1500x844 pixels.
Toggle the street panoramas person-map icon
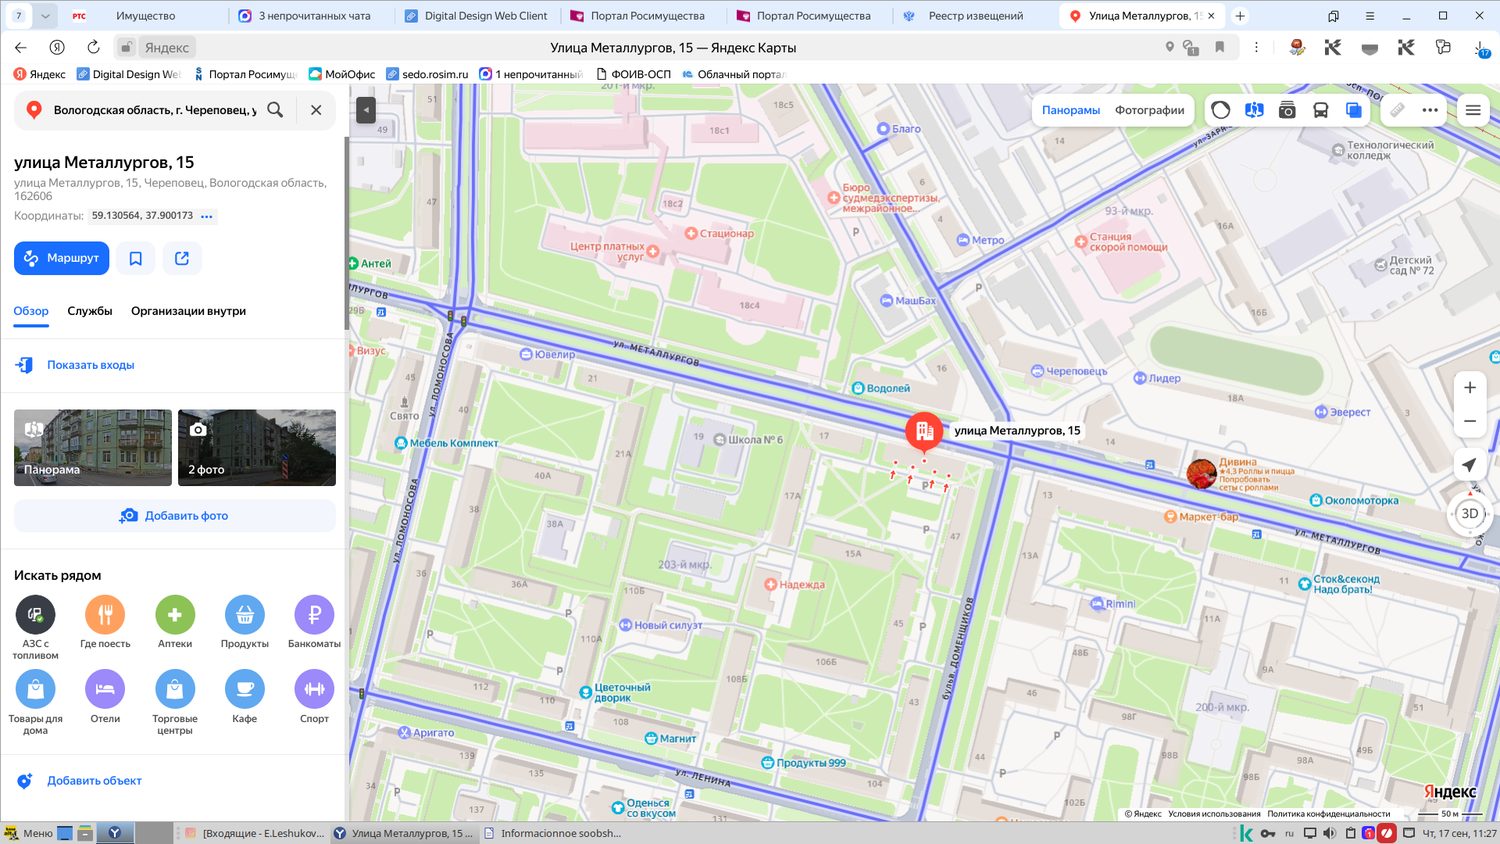[1254, 110]
